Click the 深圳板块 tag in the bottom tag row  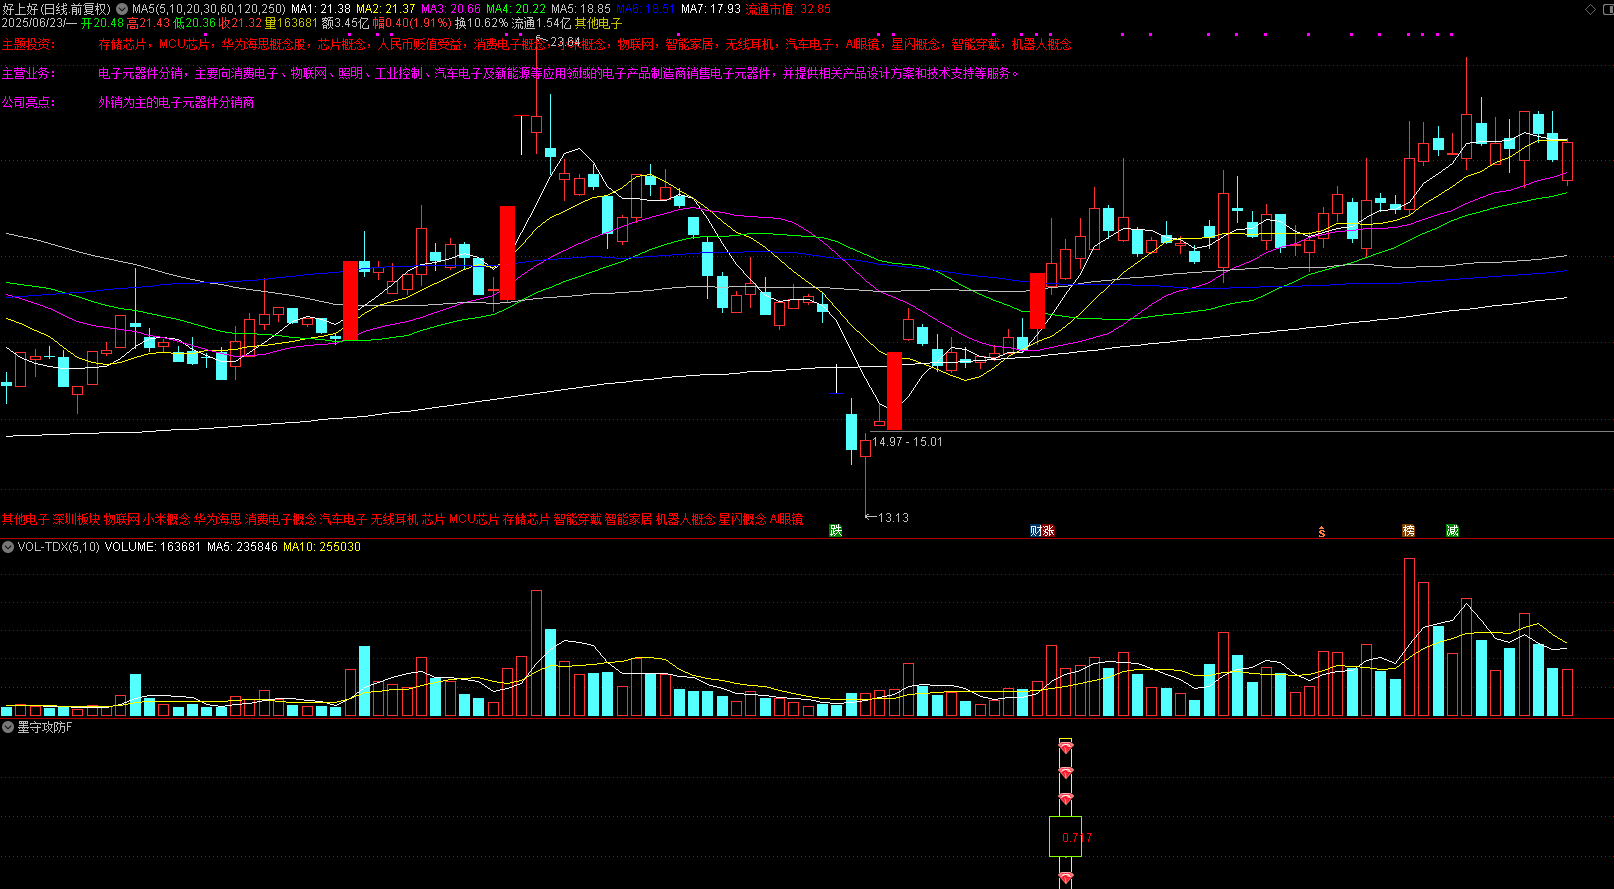pos(76,519)
